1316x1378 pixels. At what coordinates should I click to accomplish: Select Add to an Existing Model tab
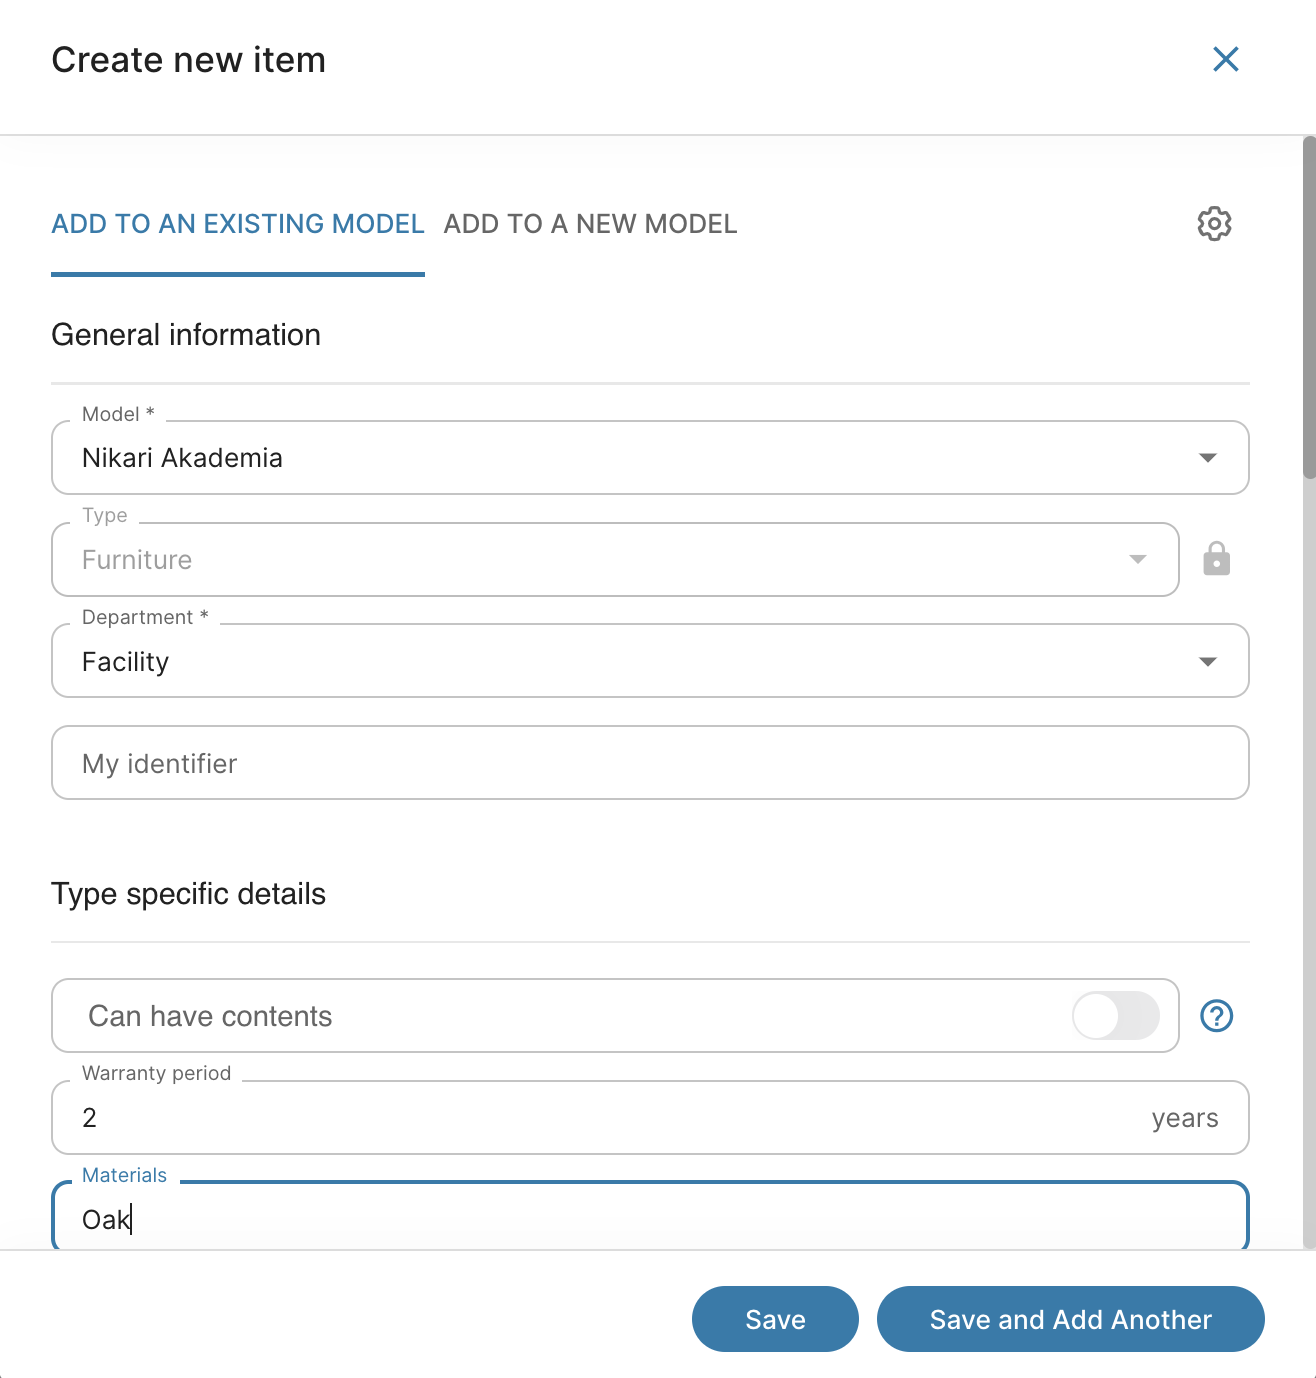[x=238, y=224]
